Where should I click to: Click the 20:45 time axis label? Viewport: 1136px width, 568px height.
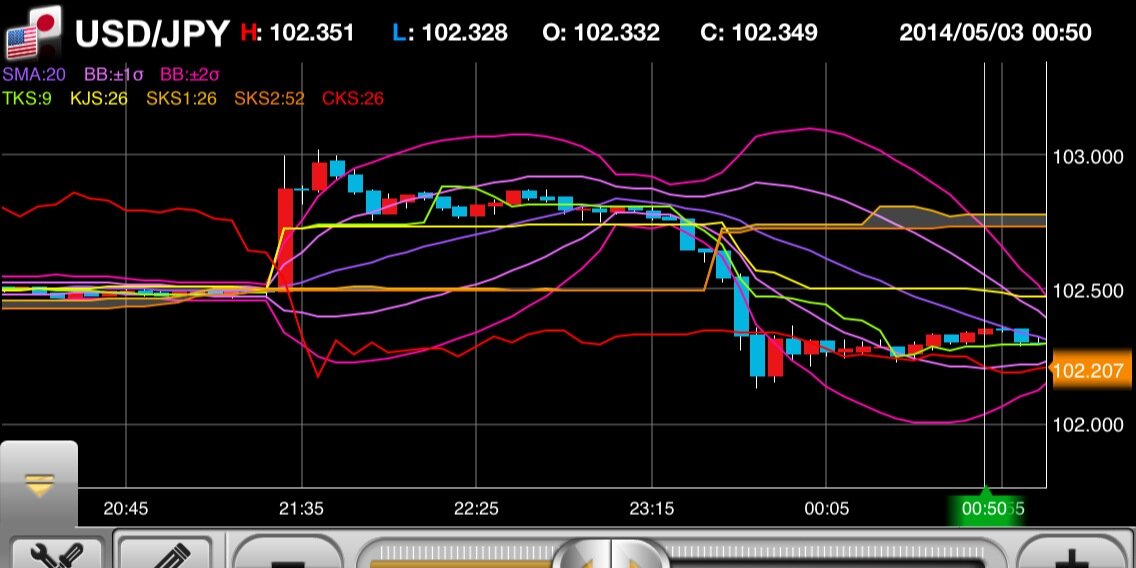tap(125, 509)
